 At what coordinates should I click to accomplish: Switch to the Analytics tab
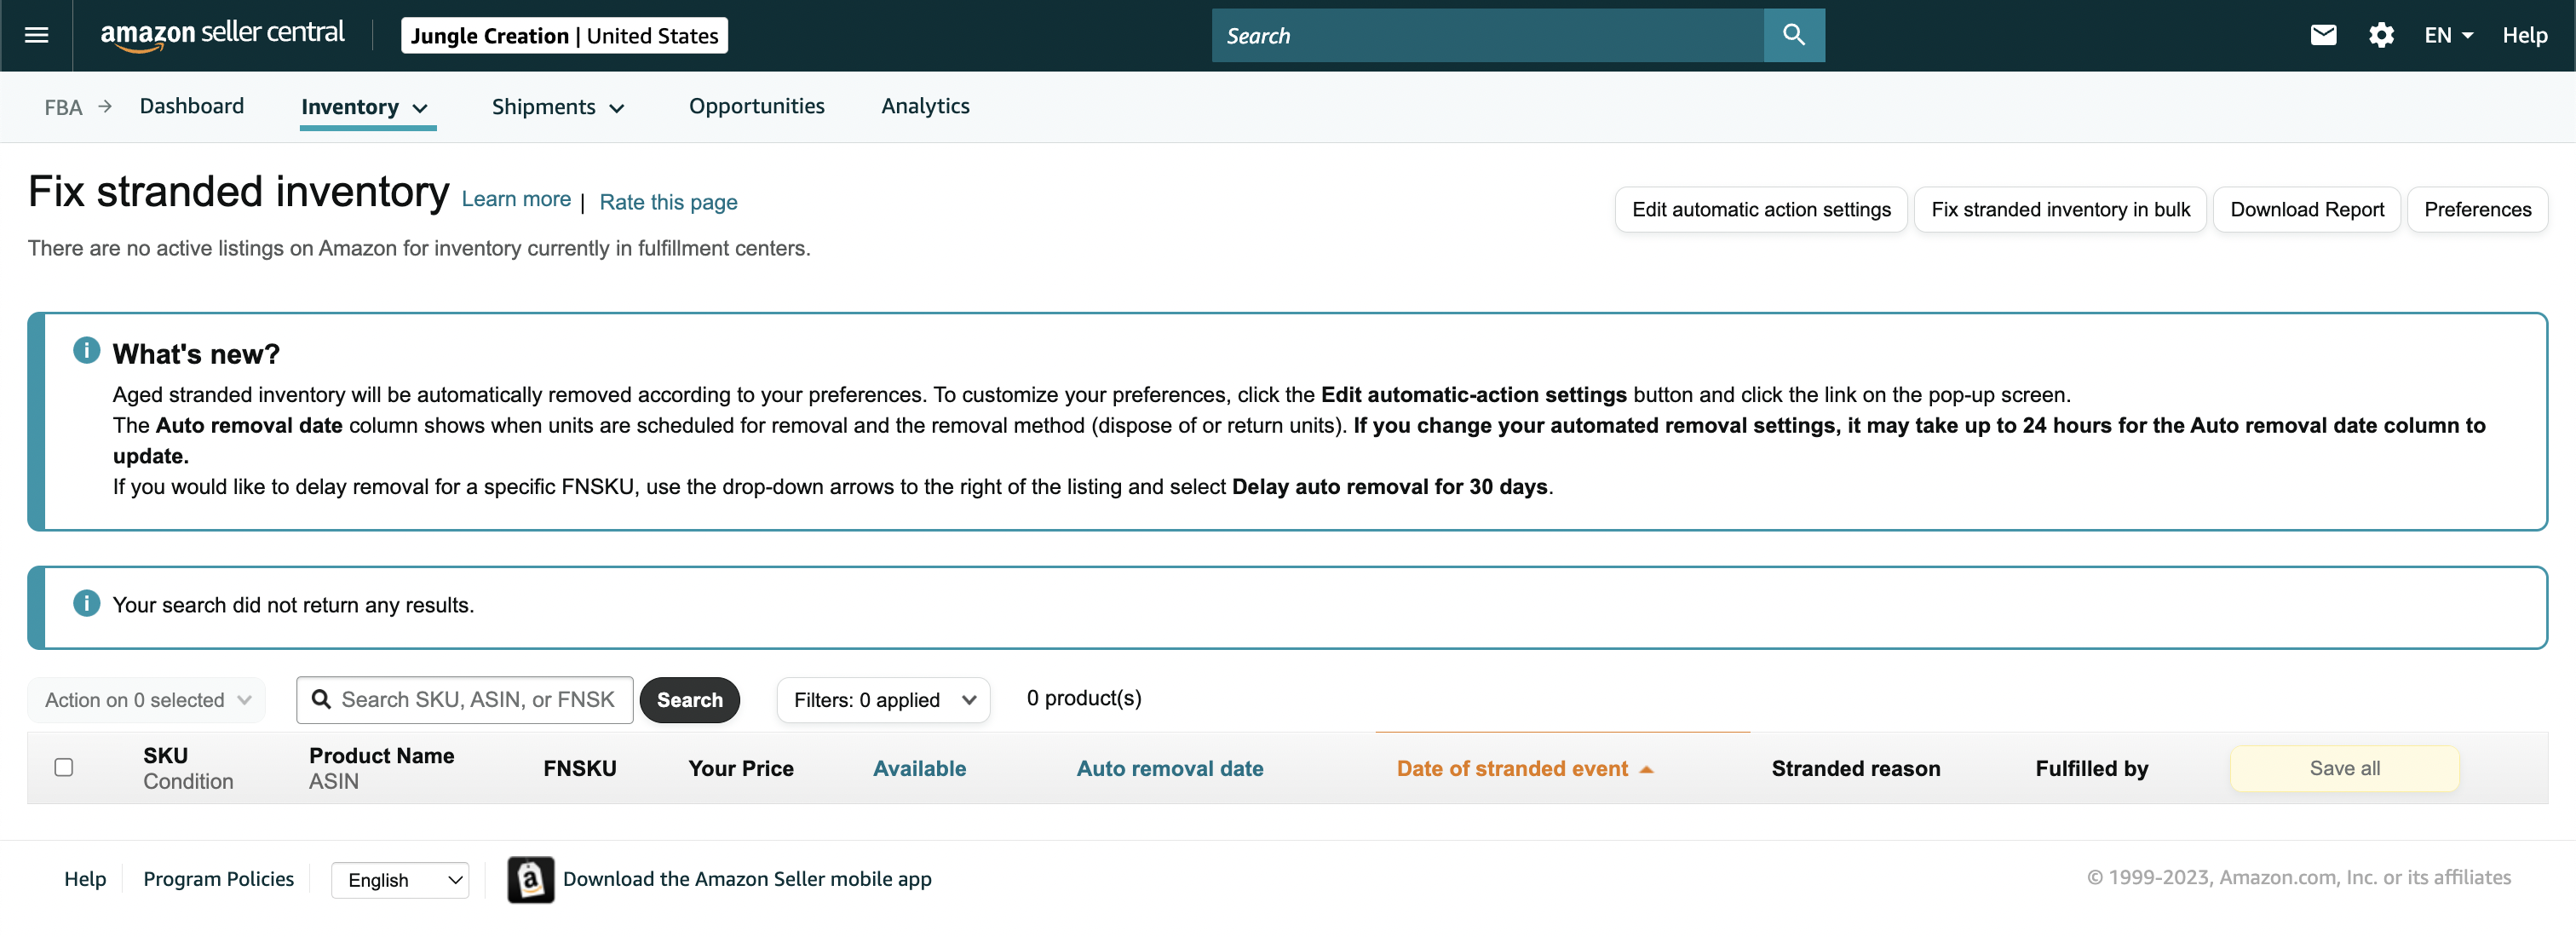coord(925,106)
